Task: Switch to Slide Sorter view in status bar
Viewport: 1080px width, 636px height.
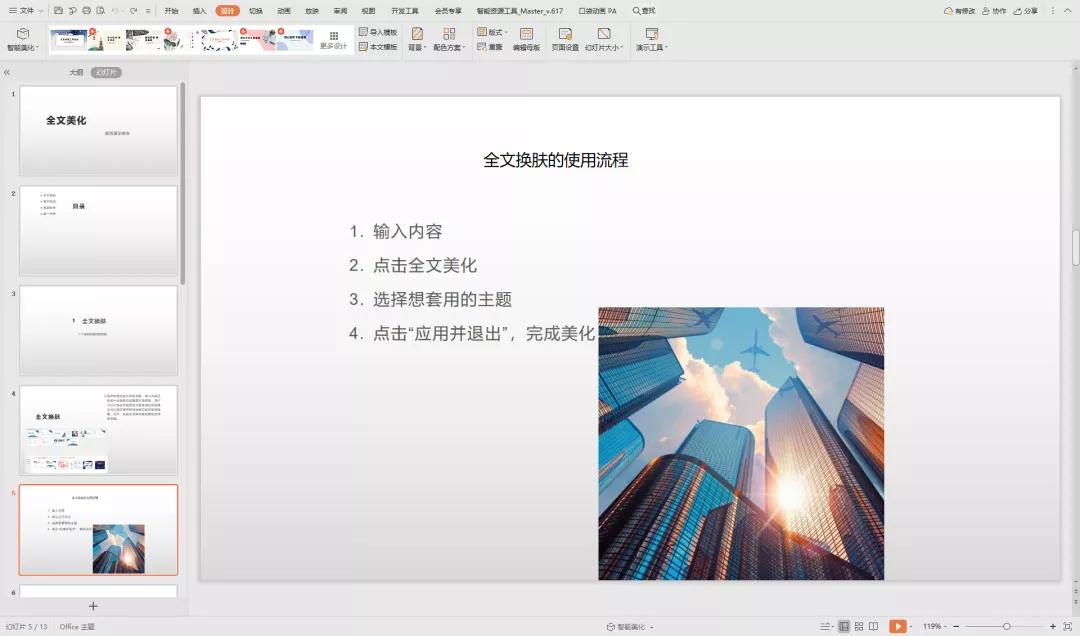Action: 859,625
